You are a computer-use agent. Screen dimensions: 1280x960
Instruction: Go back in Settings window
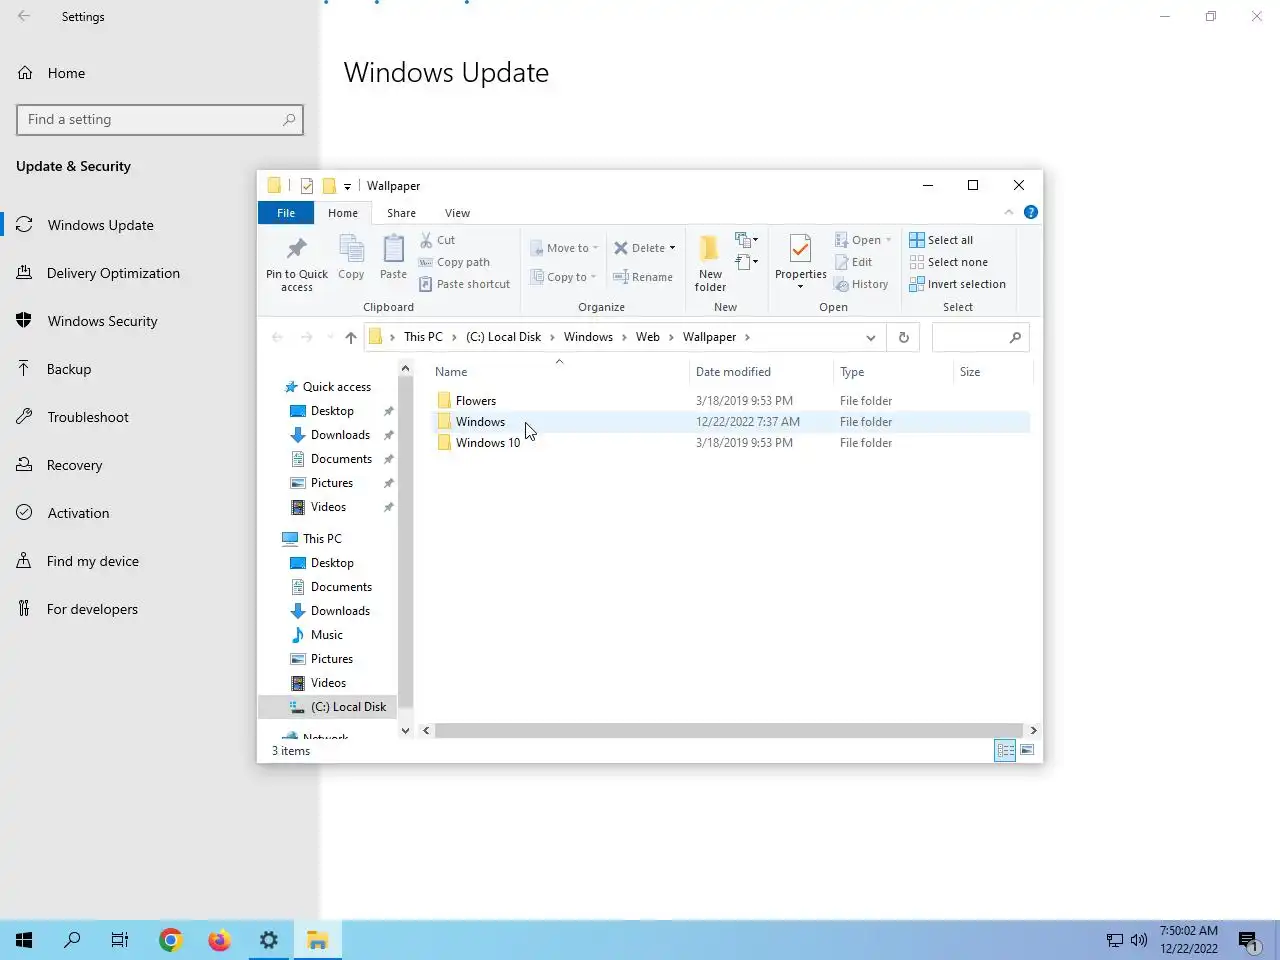[24, 16]
